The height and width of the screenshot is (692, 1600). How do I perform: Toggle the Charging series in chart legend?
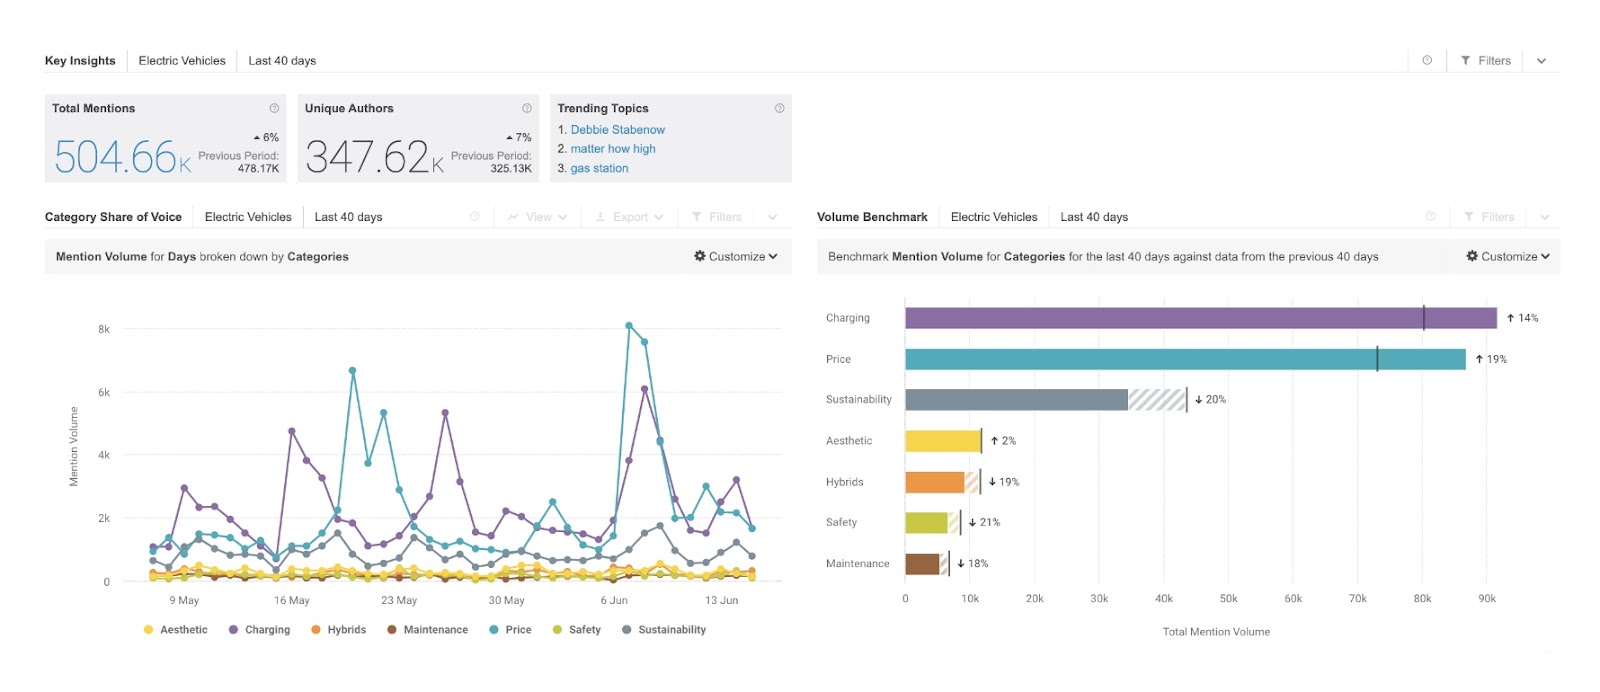pyautogui.click(x=259, y=630)
